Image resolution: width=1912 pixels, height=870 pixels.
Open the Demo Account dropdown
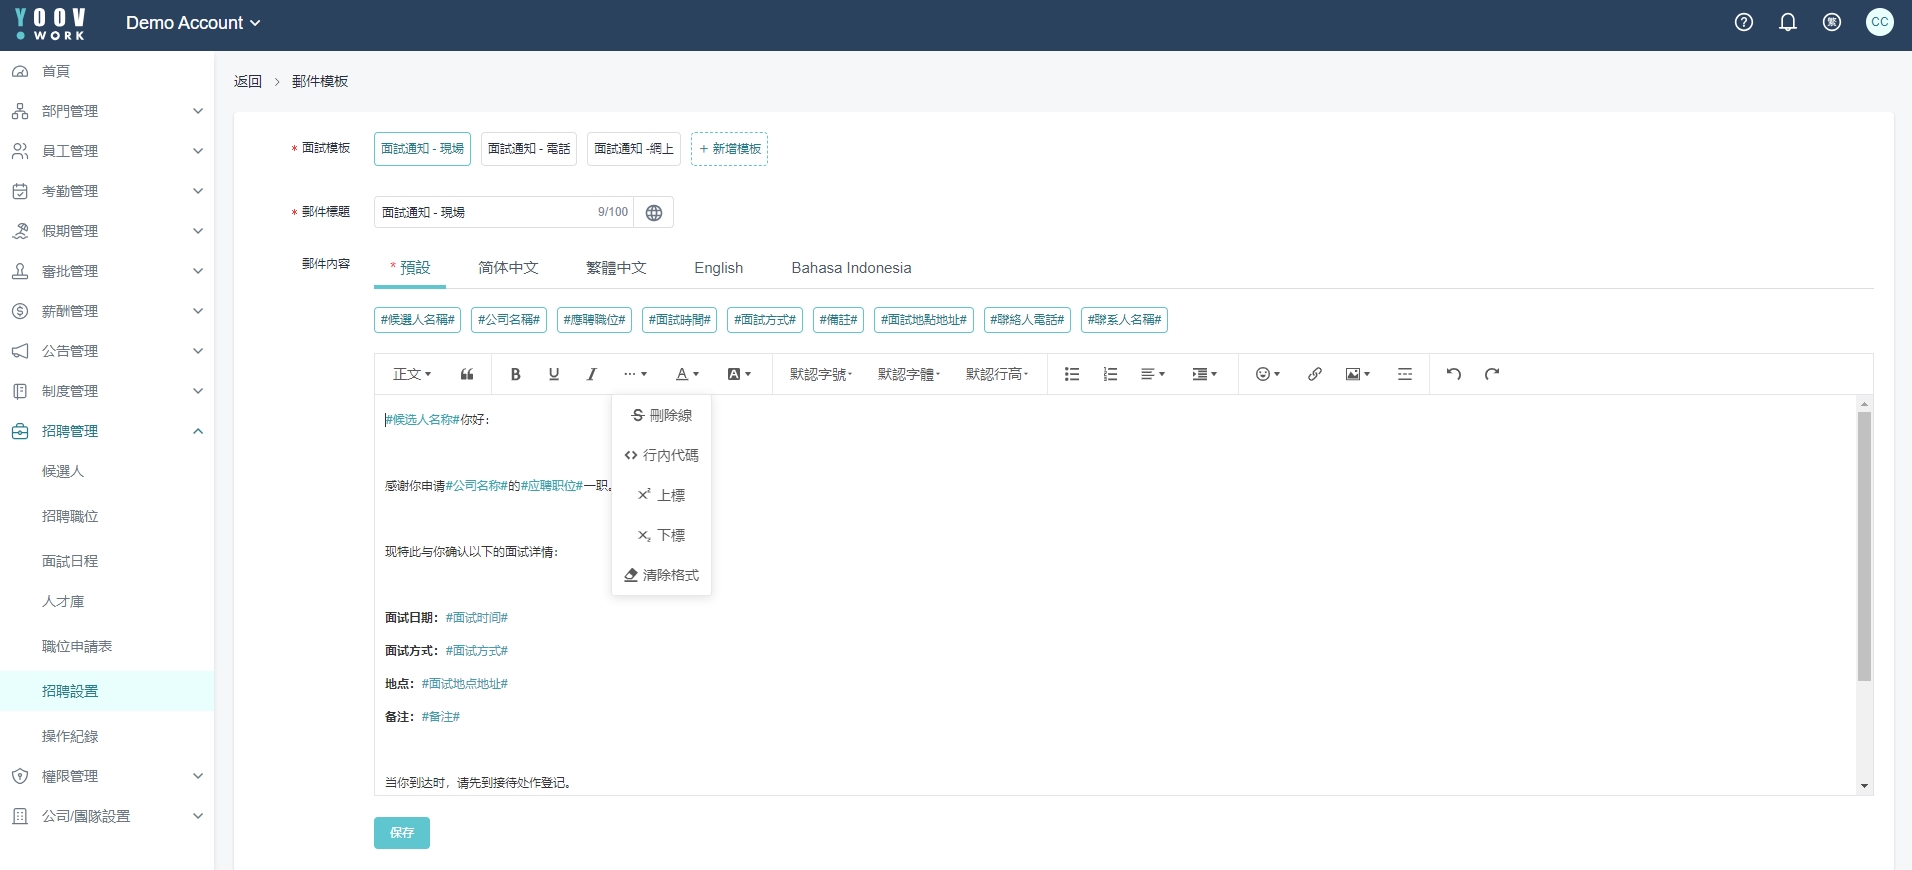click(193, 23)
